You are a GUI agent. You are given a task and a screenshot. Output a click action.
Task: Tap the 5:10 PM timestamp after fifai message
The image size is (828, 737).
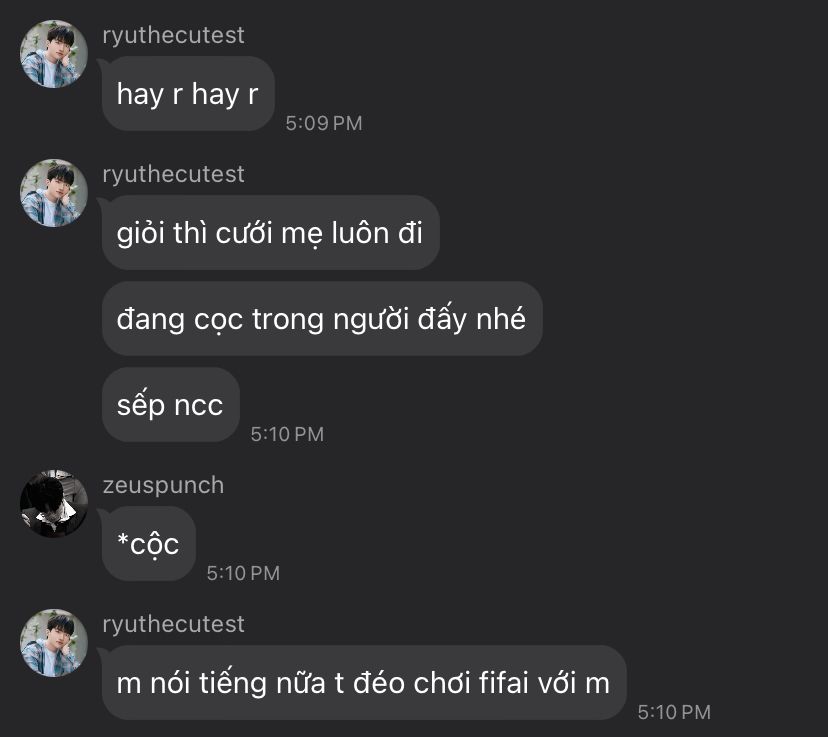coord(674,712)
